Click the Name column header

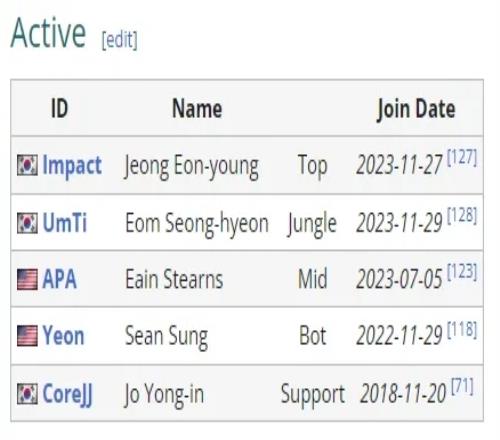(x=197, y=109)
